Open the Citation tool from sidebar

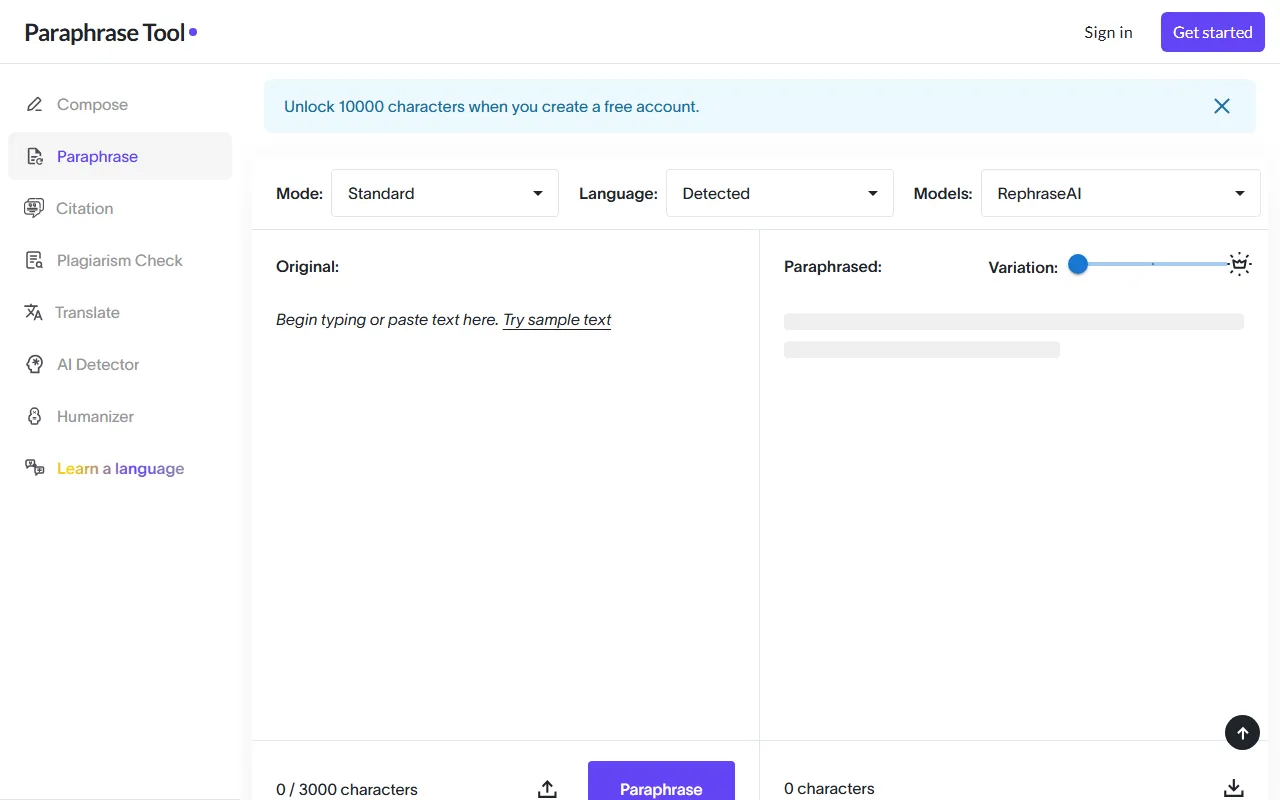84,208
